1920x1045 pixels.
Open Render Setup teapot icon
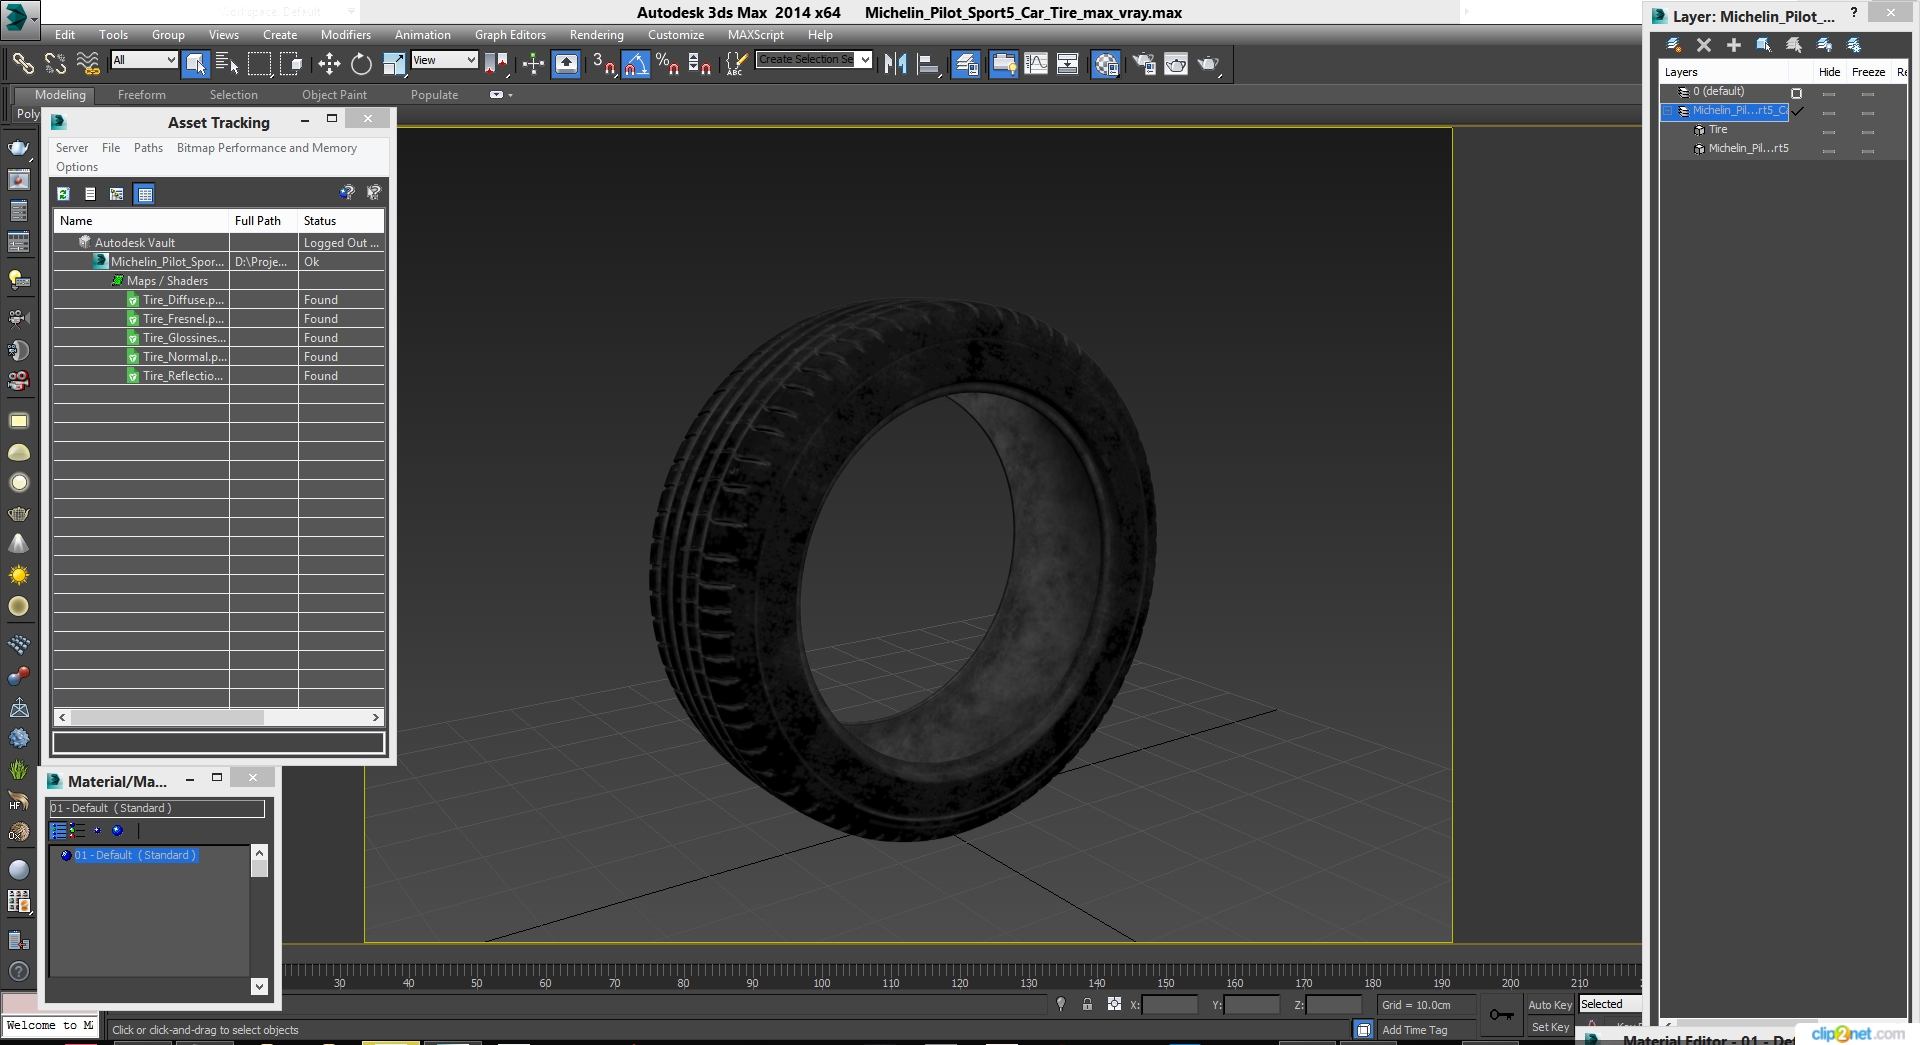pos(1144,64)
